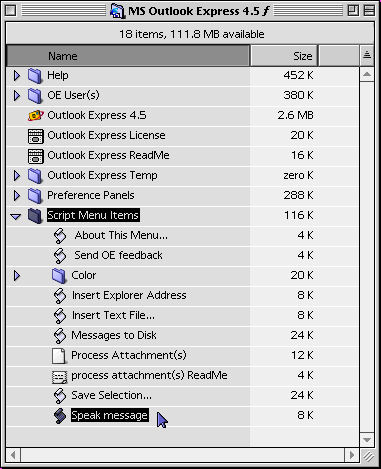
Task: Select the "Send OE feedback" name
Action: pos(118,255)
